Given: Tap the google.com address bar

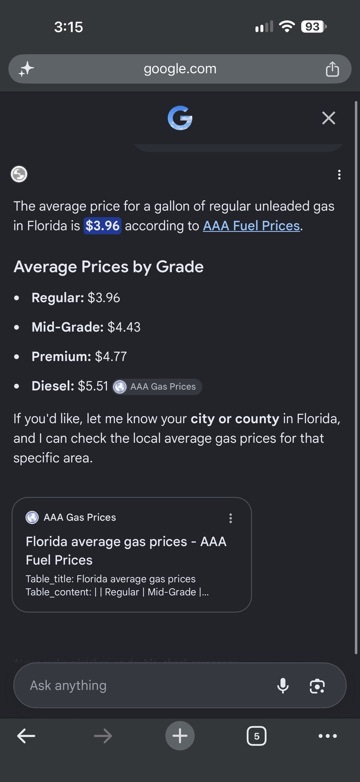Looking at the screenshot, I should point(180,69).
